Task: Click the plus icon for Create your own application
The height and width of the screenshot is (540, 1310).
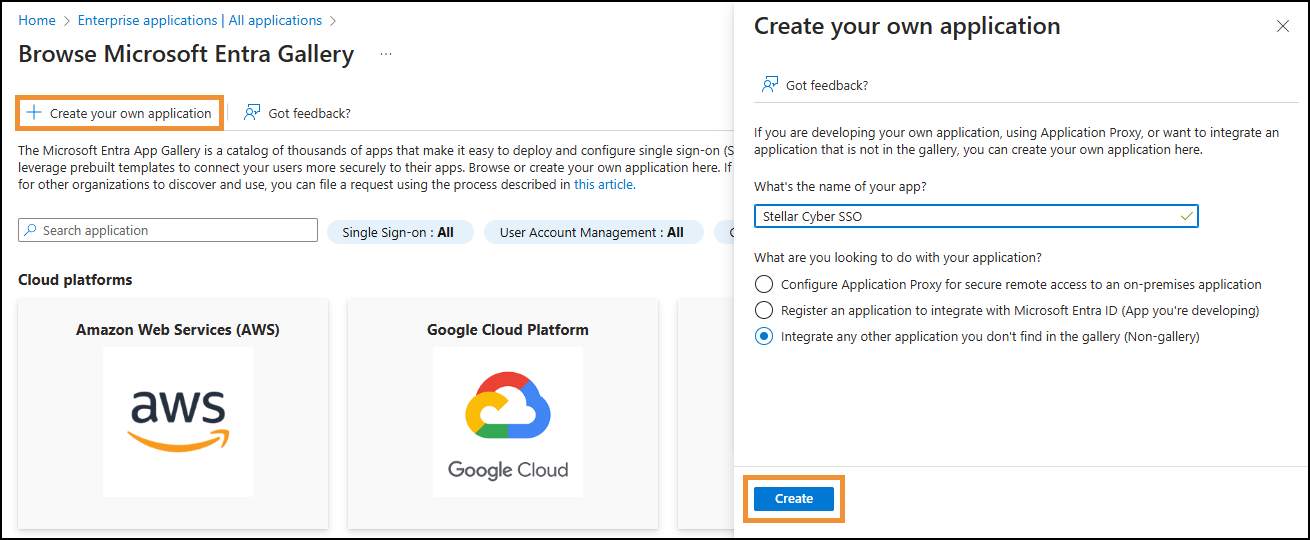Action: [34, 113]
